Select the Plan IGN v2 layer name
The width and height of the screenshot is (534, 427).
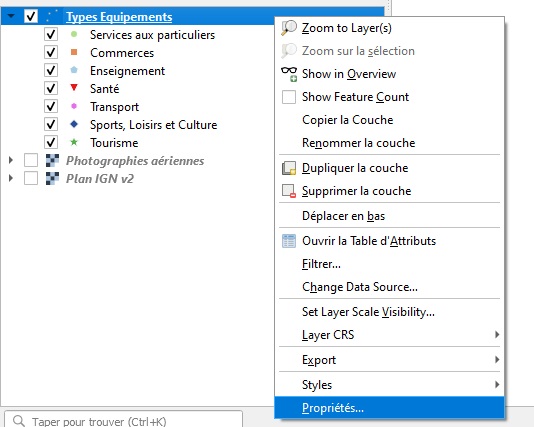(100, 179)
